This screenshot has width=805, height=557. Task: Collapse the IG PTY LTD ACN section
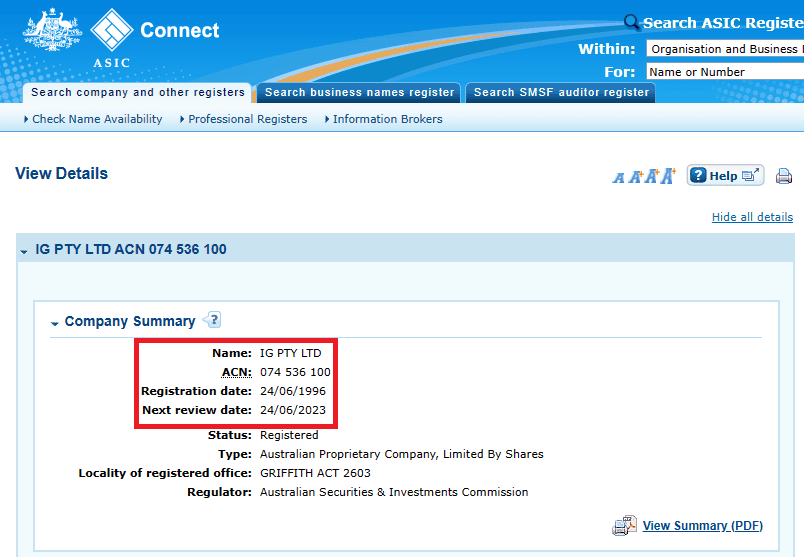click(24, 251)
